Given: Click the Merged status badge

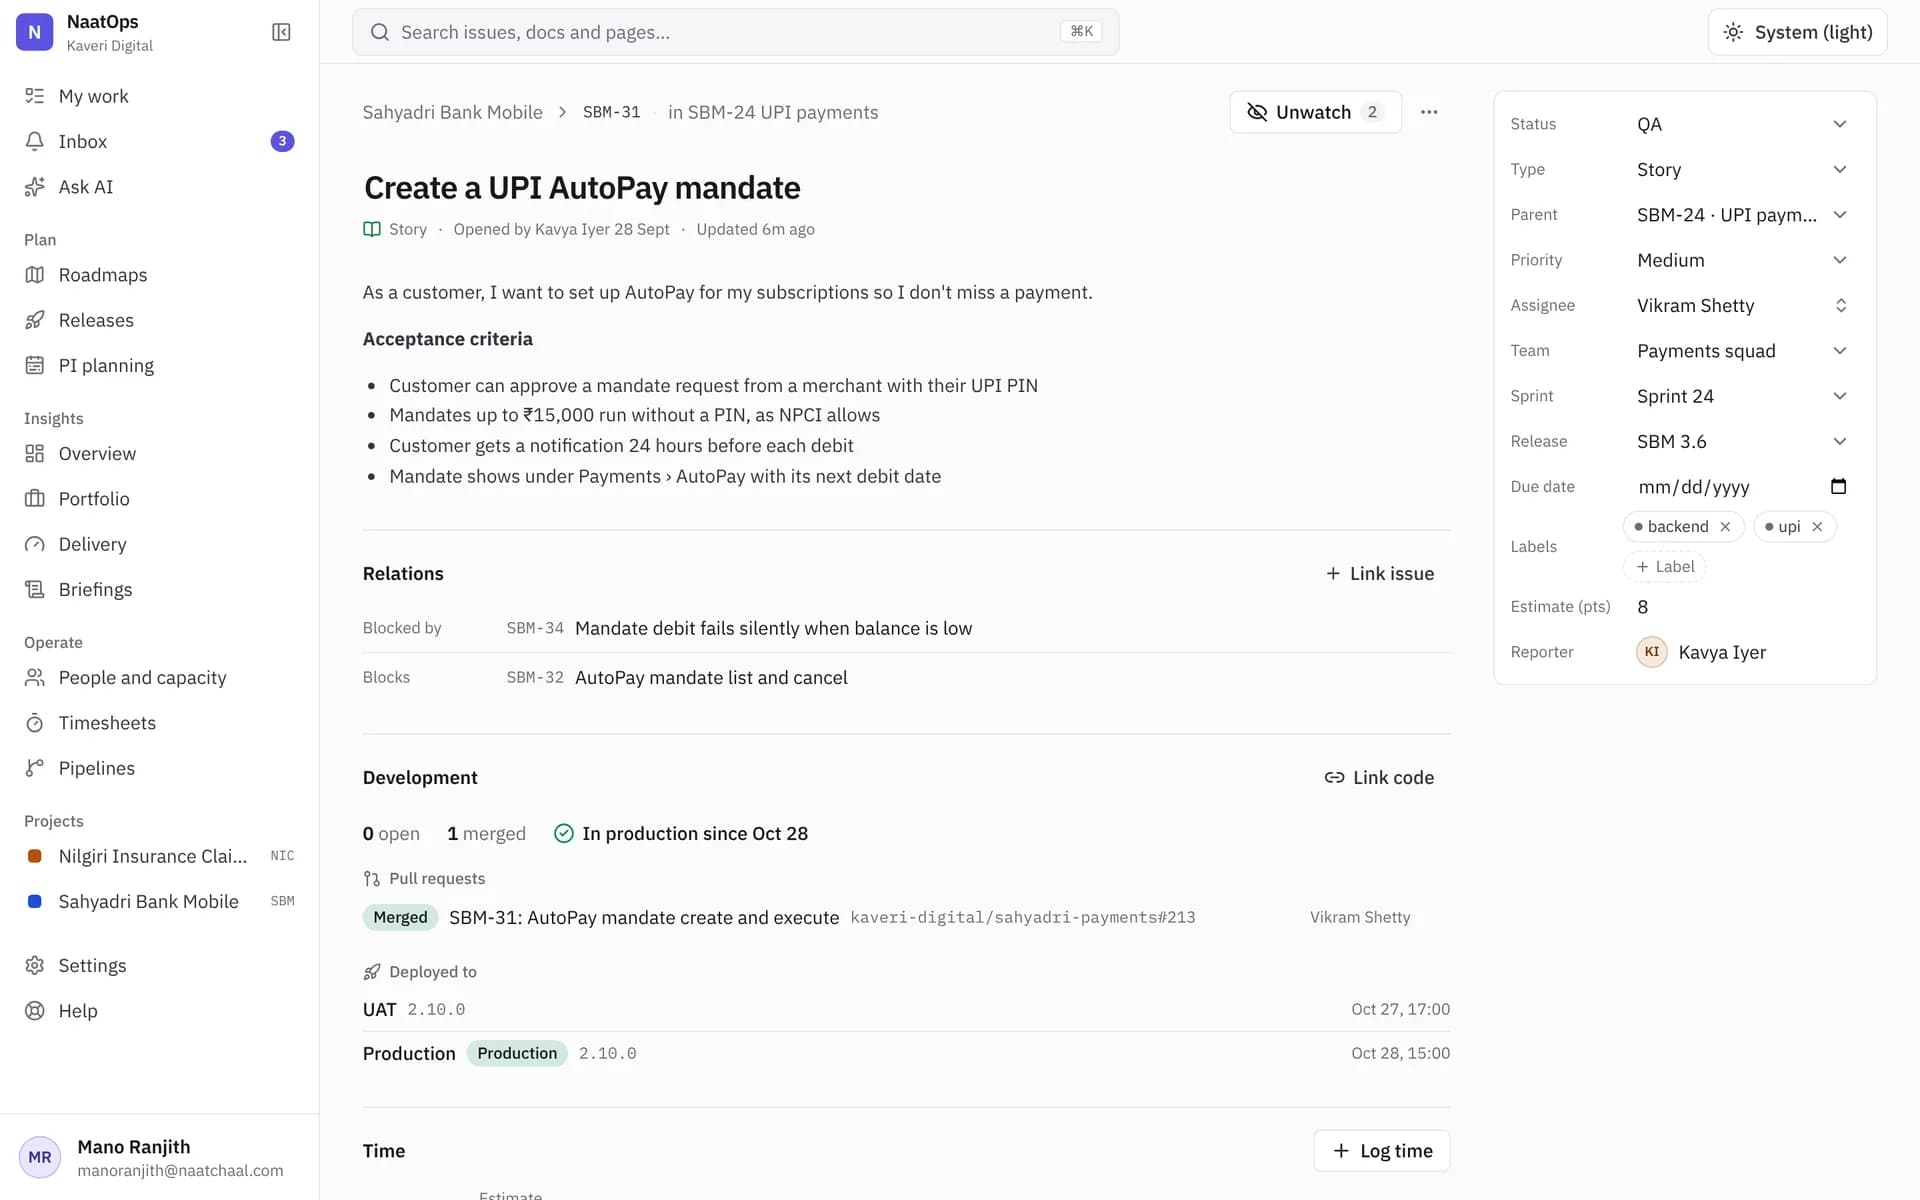Looking at the screenshot, I should pyautogui.click(x=400, y=918).
